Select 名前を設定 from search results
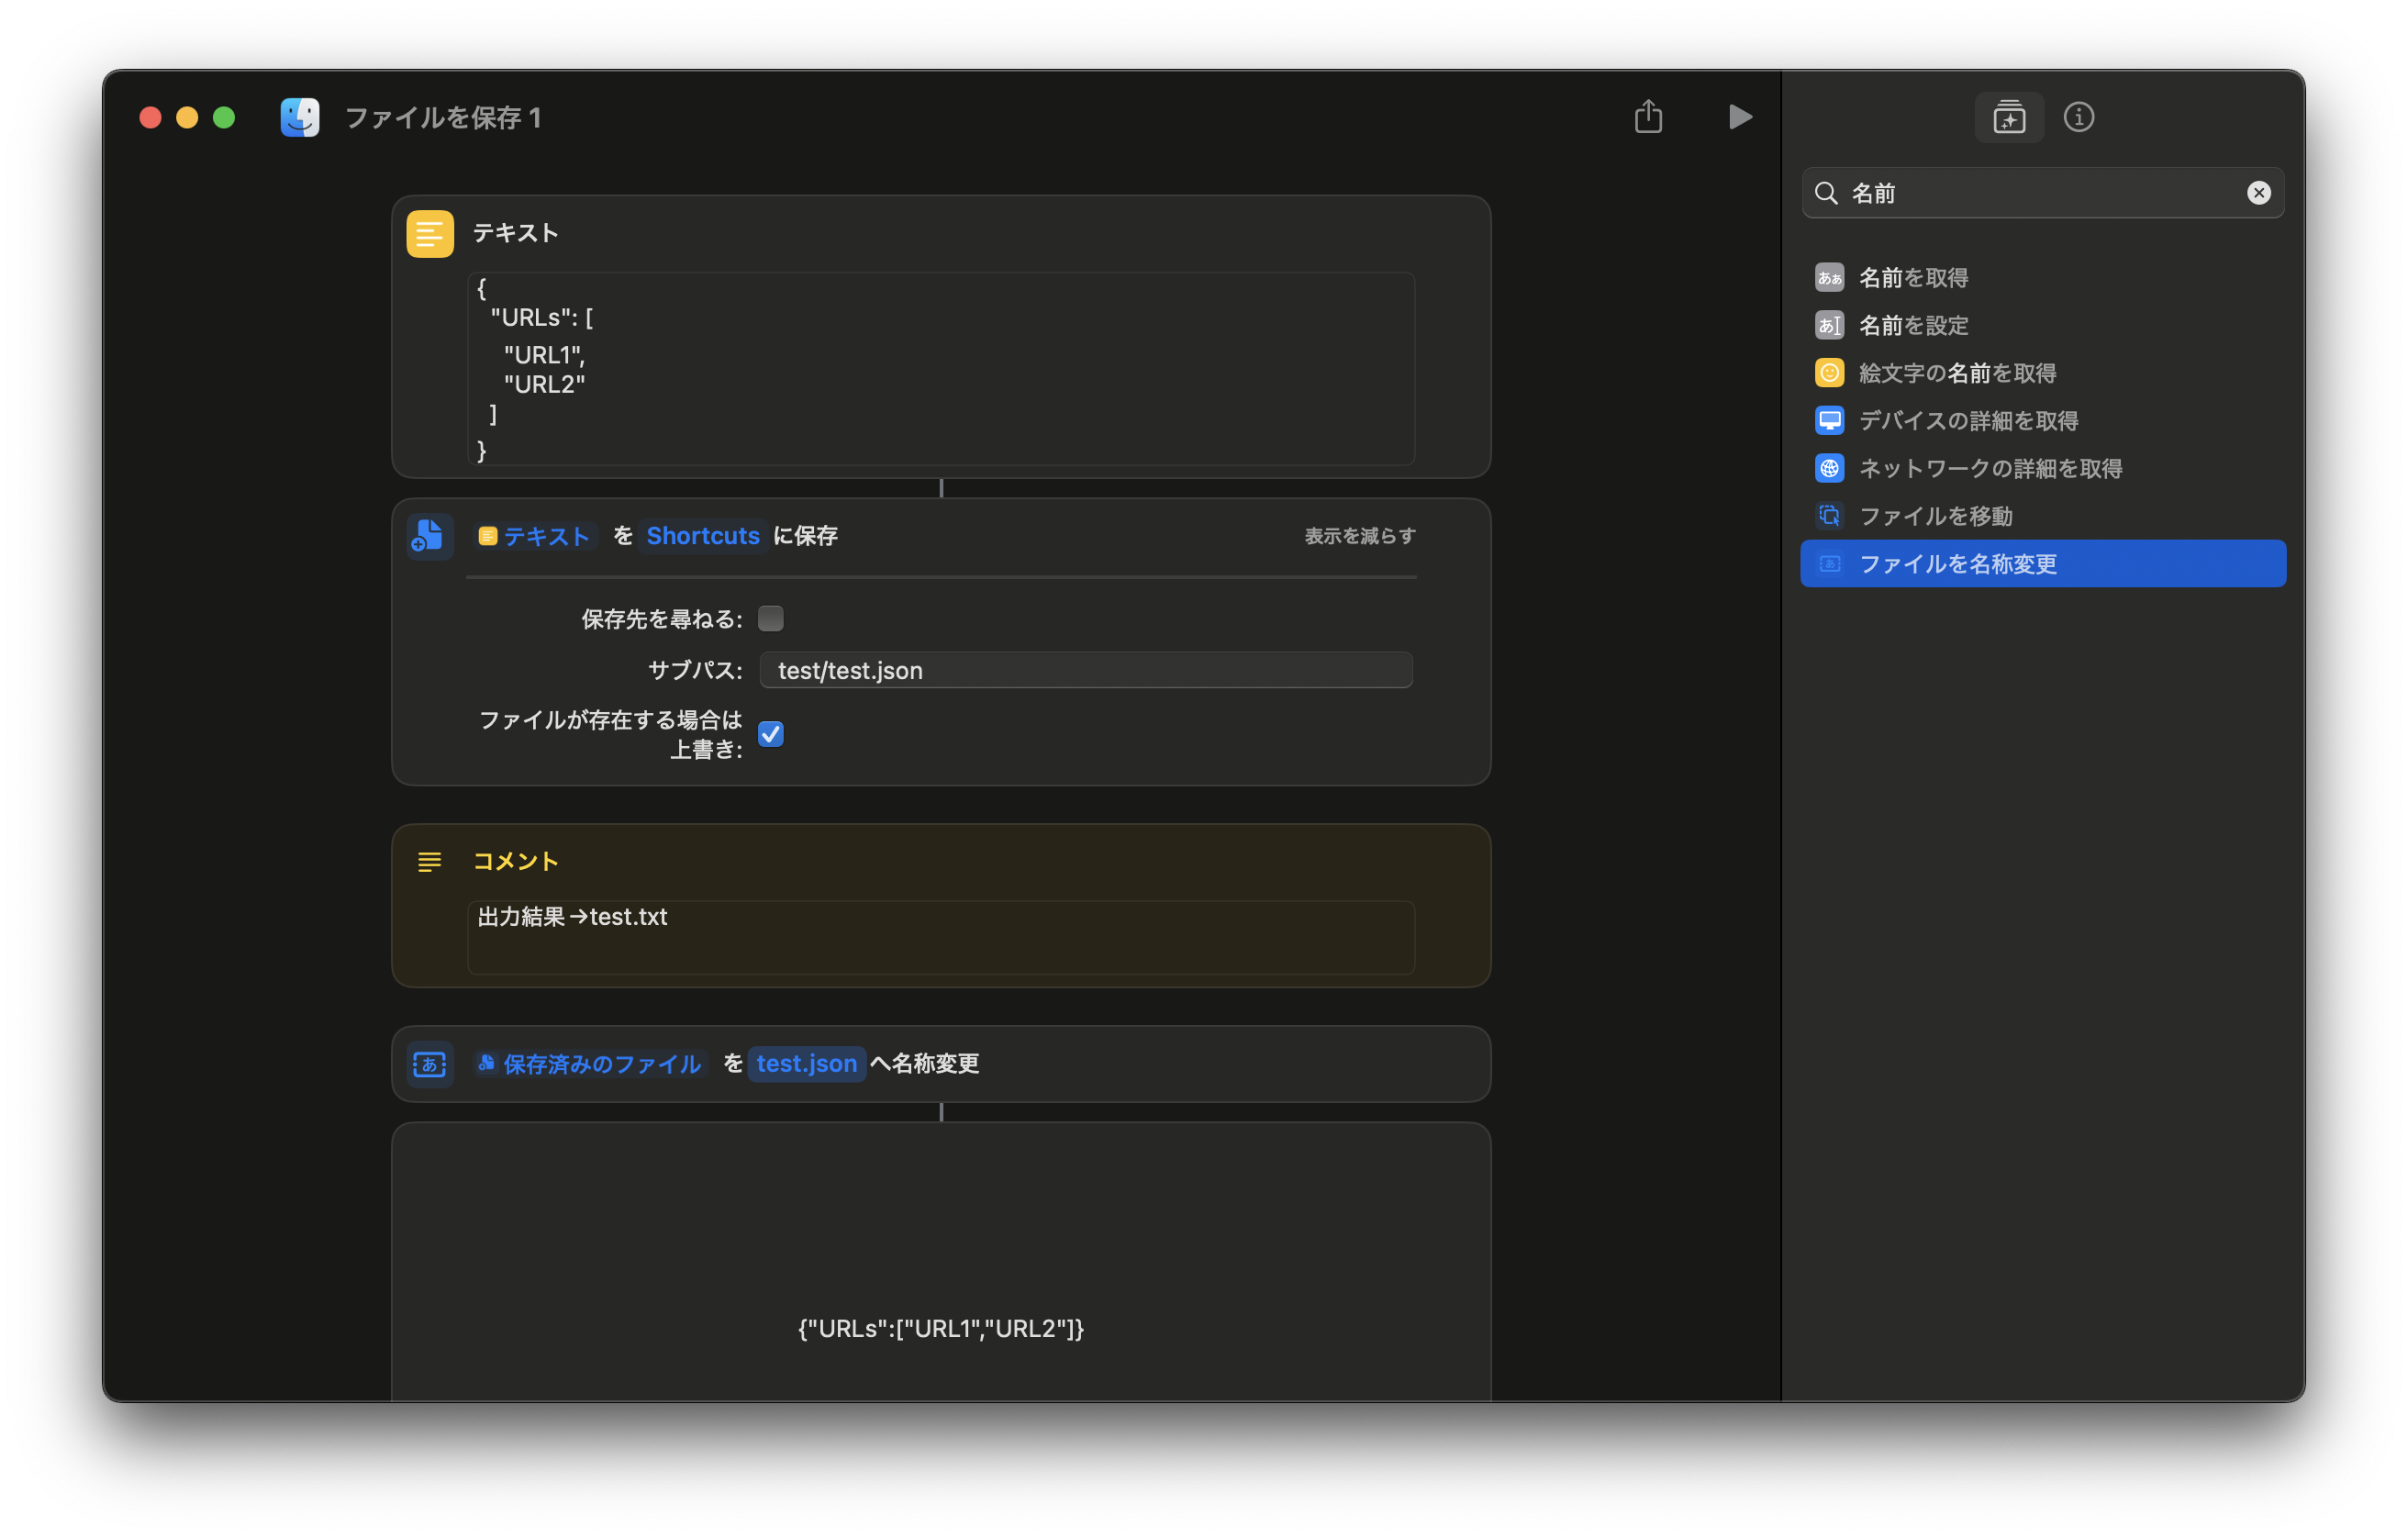 click(1912, 325)
